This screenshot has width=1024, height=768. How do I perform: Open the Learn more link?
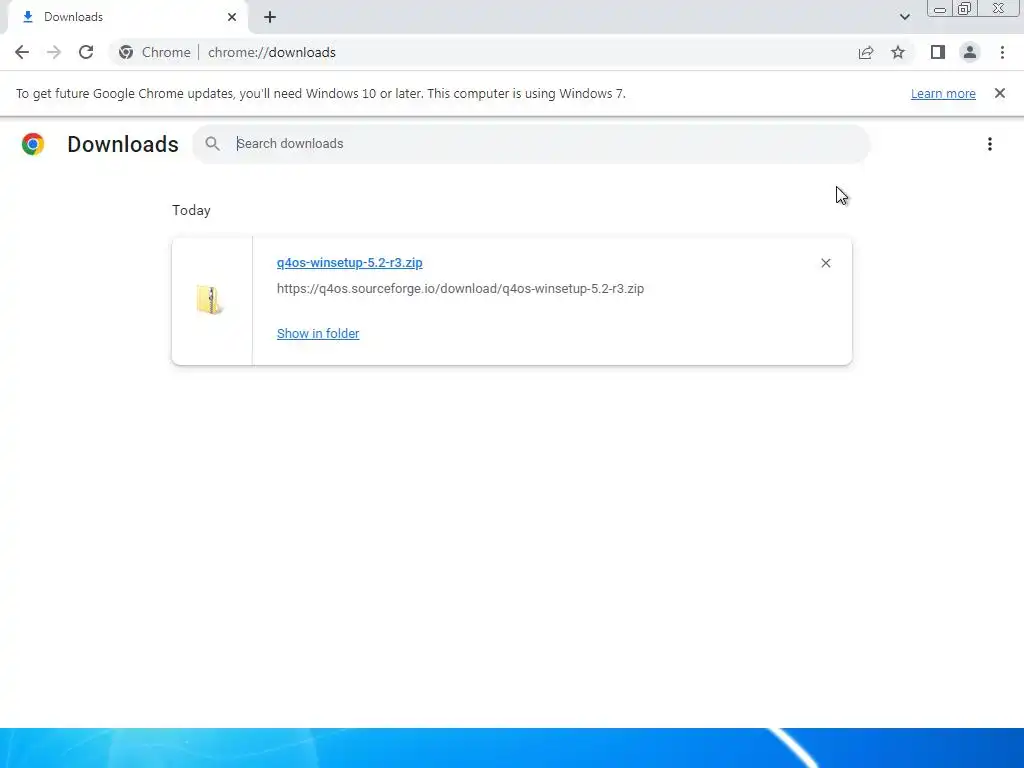(943, 93)
